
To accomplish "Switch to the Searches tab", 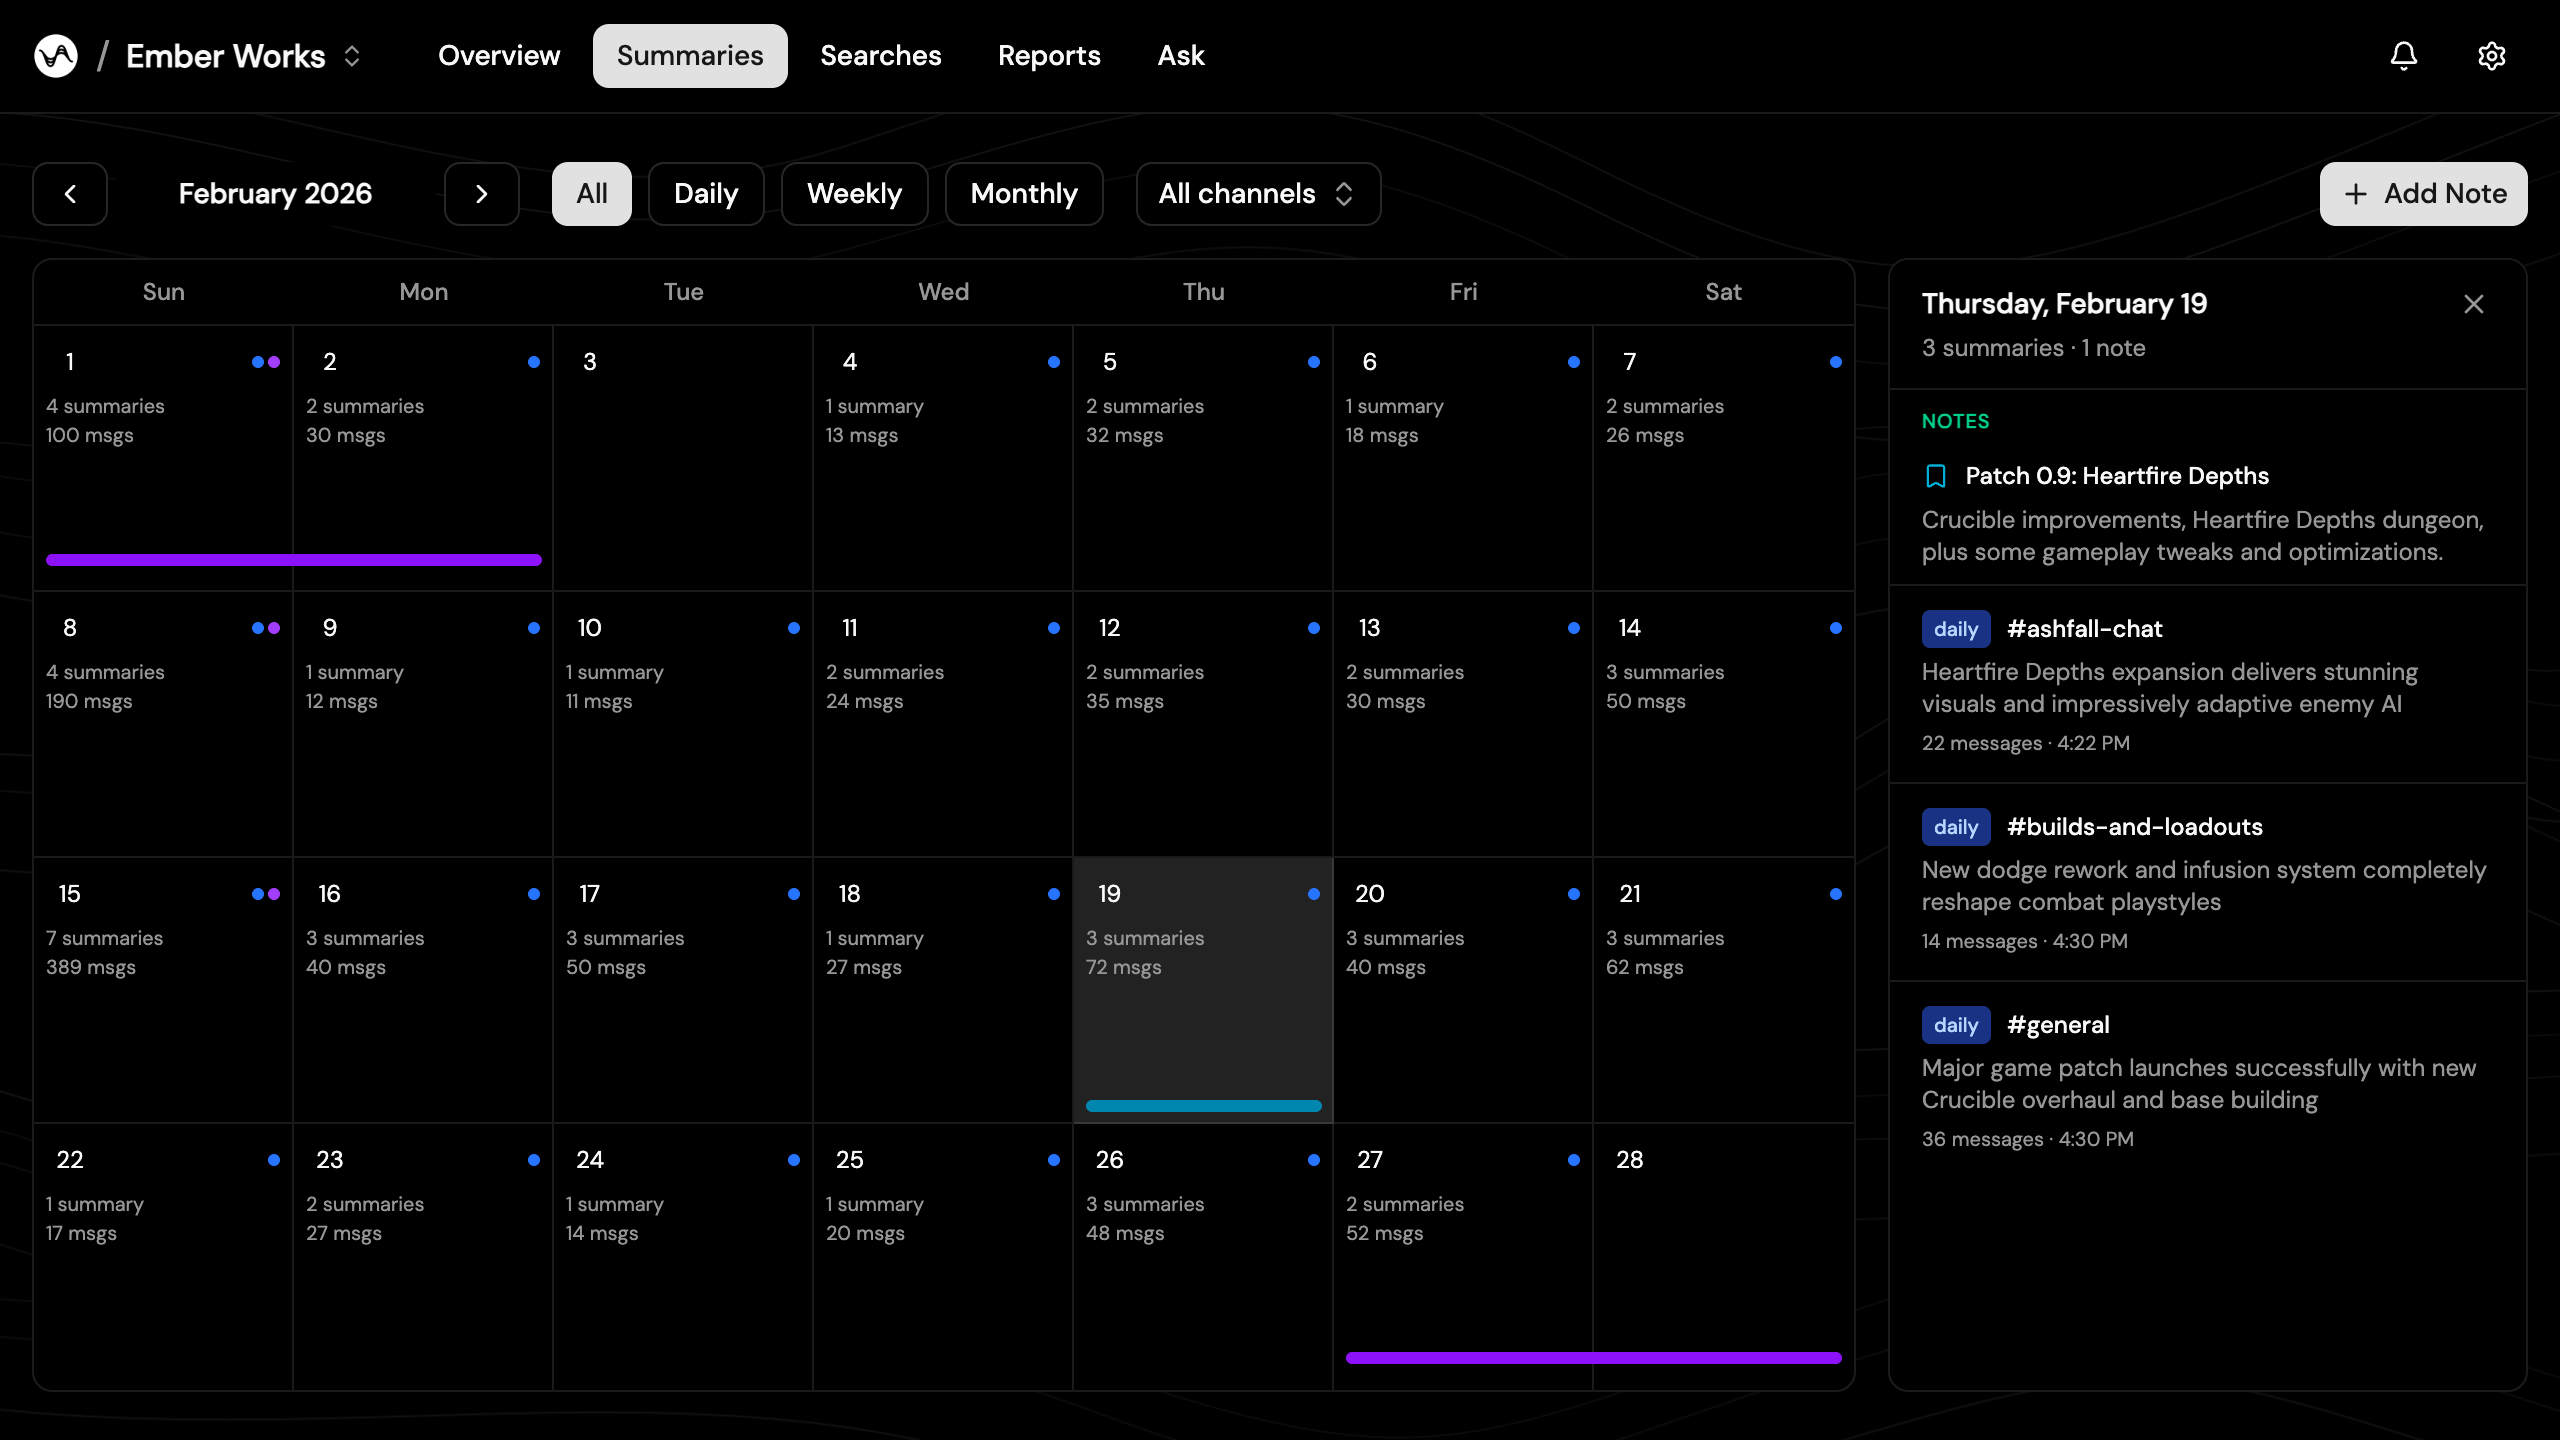I will [x=880, y=56].
